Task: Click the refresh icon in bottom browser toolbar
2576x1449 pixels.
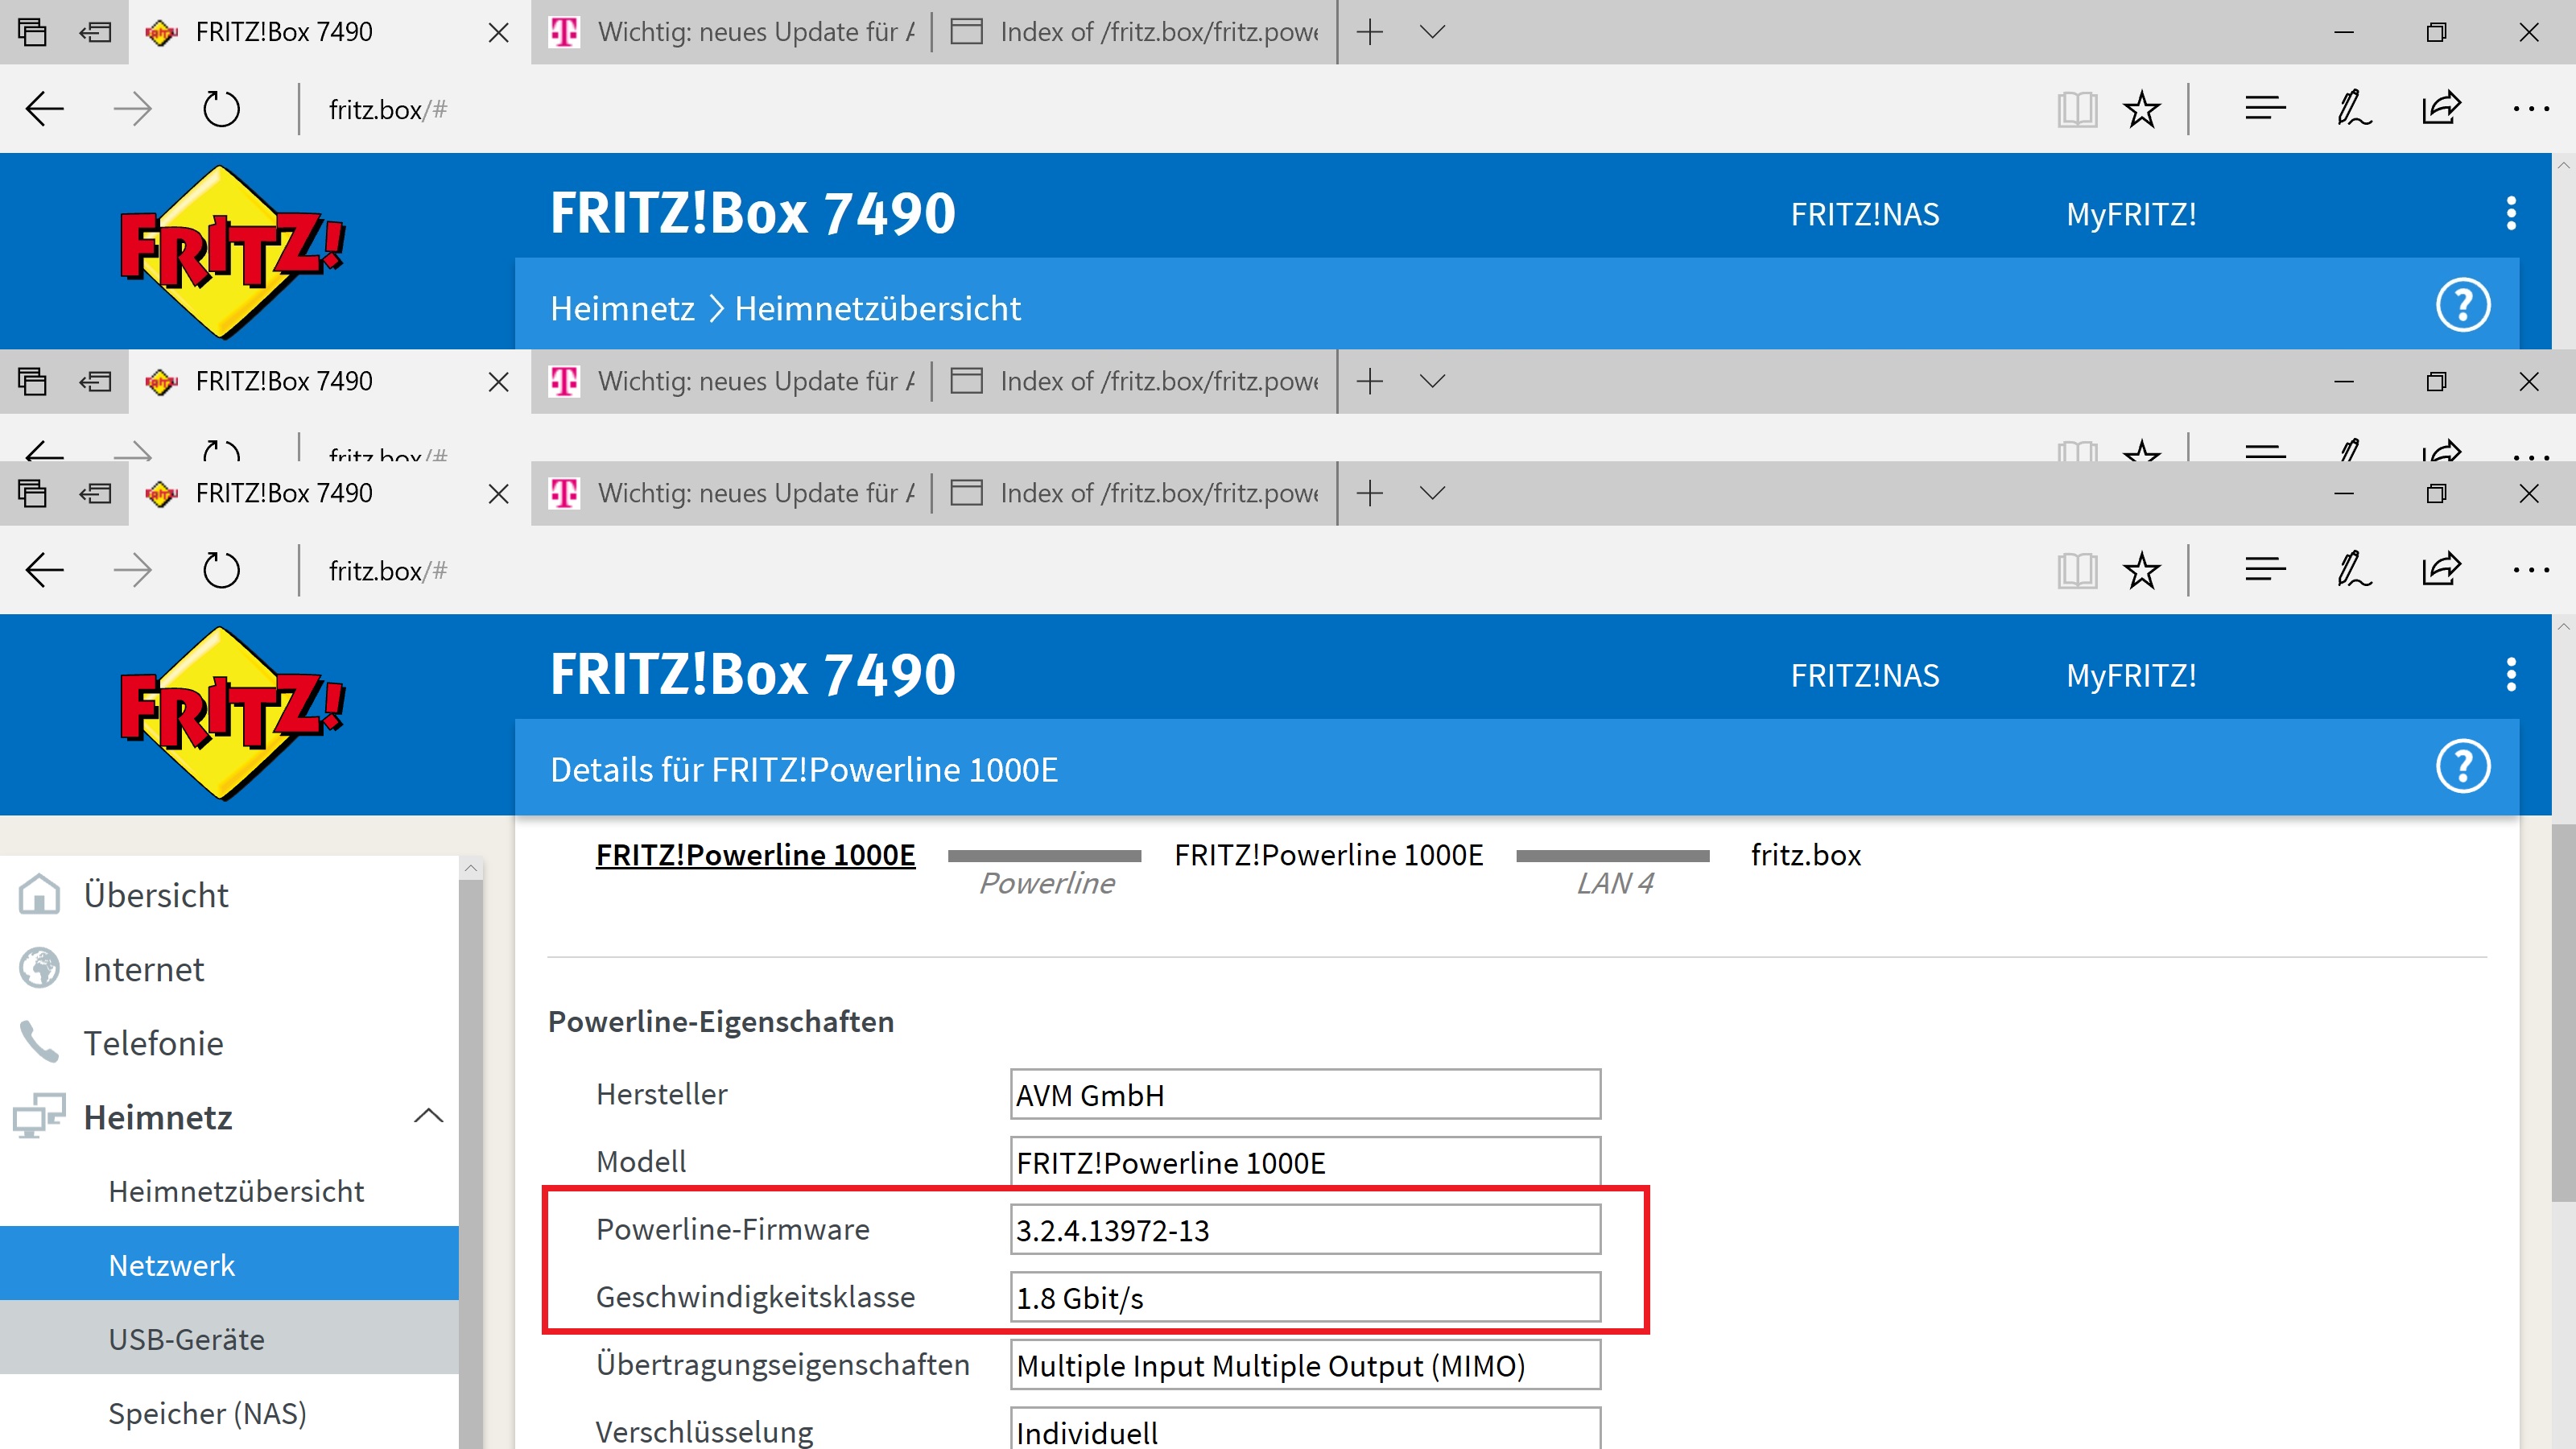Action: coord(221,571)
